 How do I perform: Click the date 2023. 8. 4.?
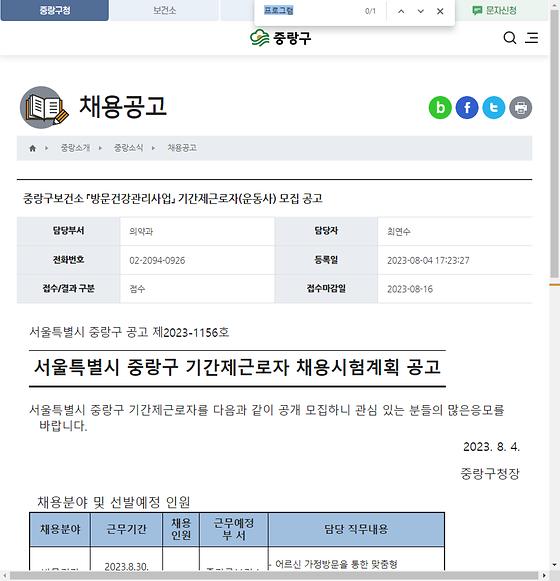(491, 447)
